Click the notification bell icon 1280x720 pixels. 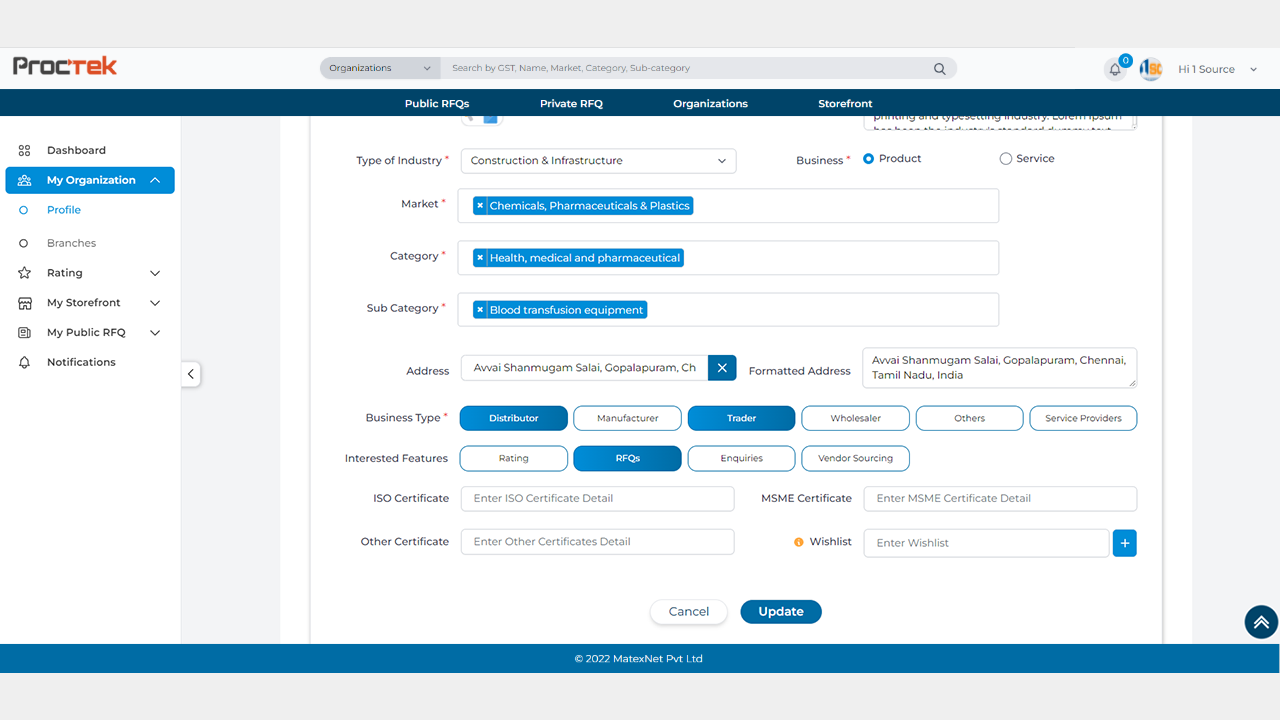point(1115,69)
